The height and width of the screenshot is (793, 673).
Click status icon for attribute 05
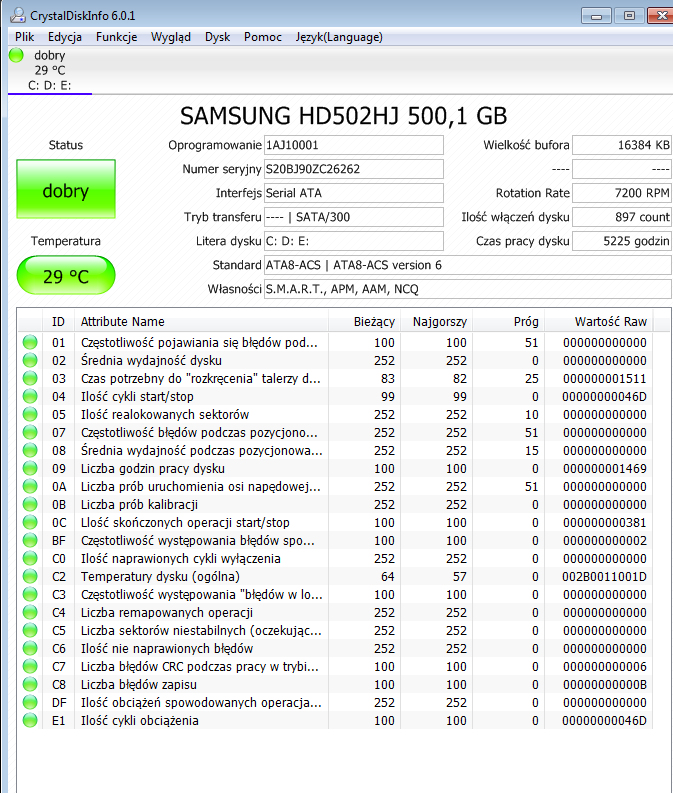point(30,415)
